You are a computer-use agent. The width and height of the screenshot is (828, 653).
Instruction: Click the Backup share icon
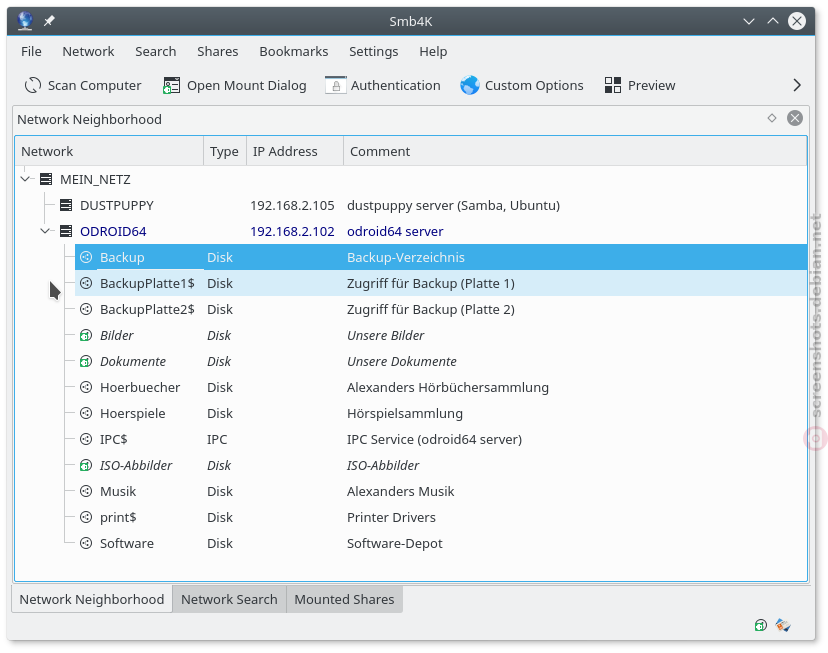tap(86, 257)
